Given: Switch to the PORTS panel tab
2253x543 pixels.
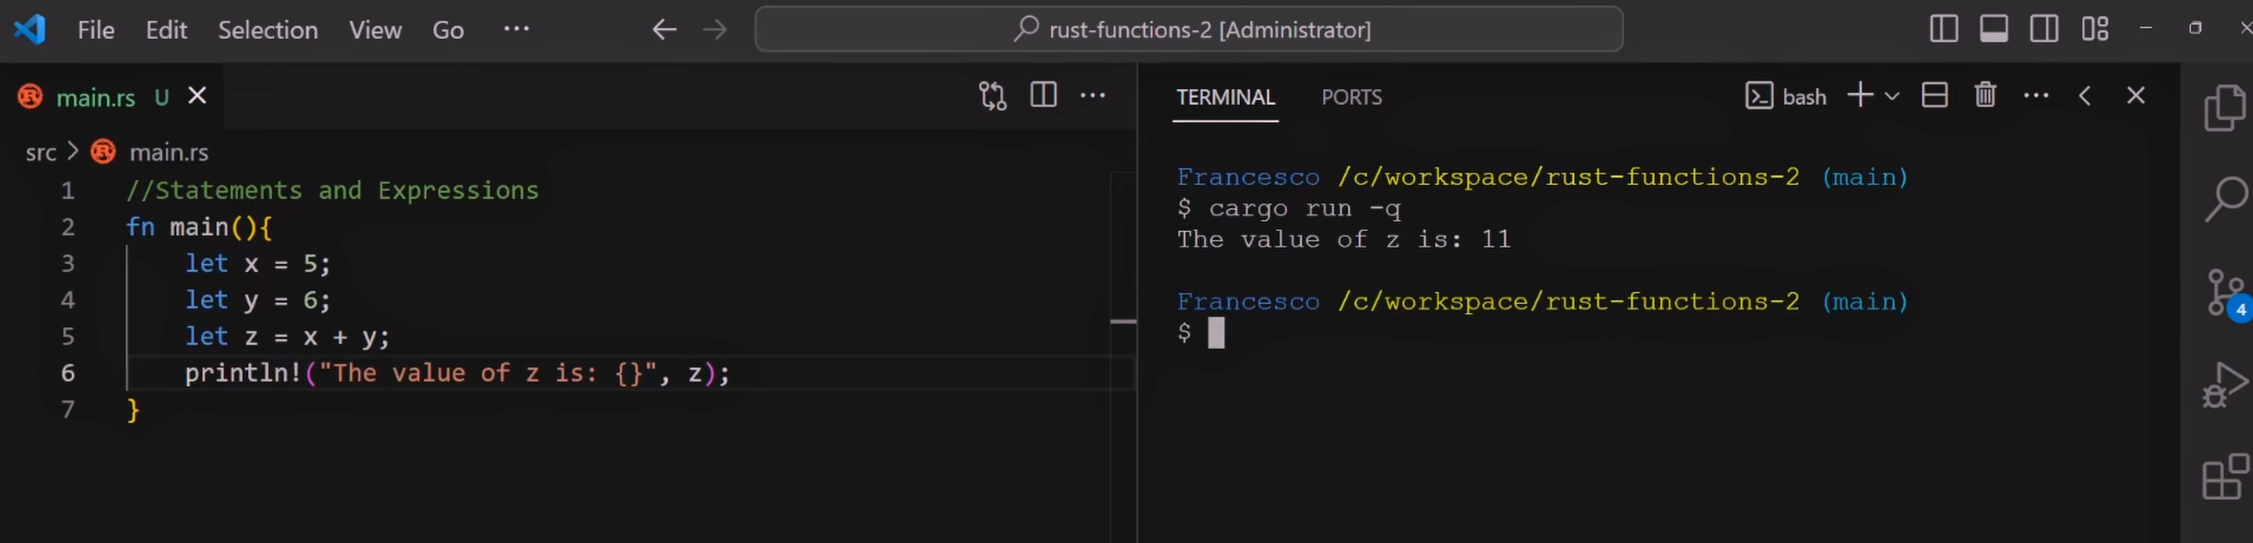Looking at the screenshot, I should click(x=1351, y=97).
